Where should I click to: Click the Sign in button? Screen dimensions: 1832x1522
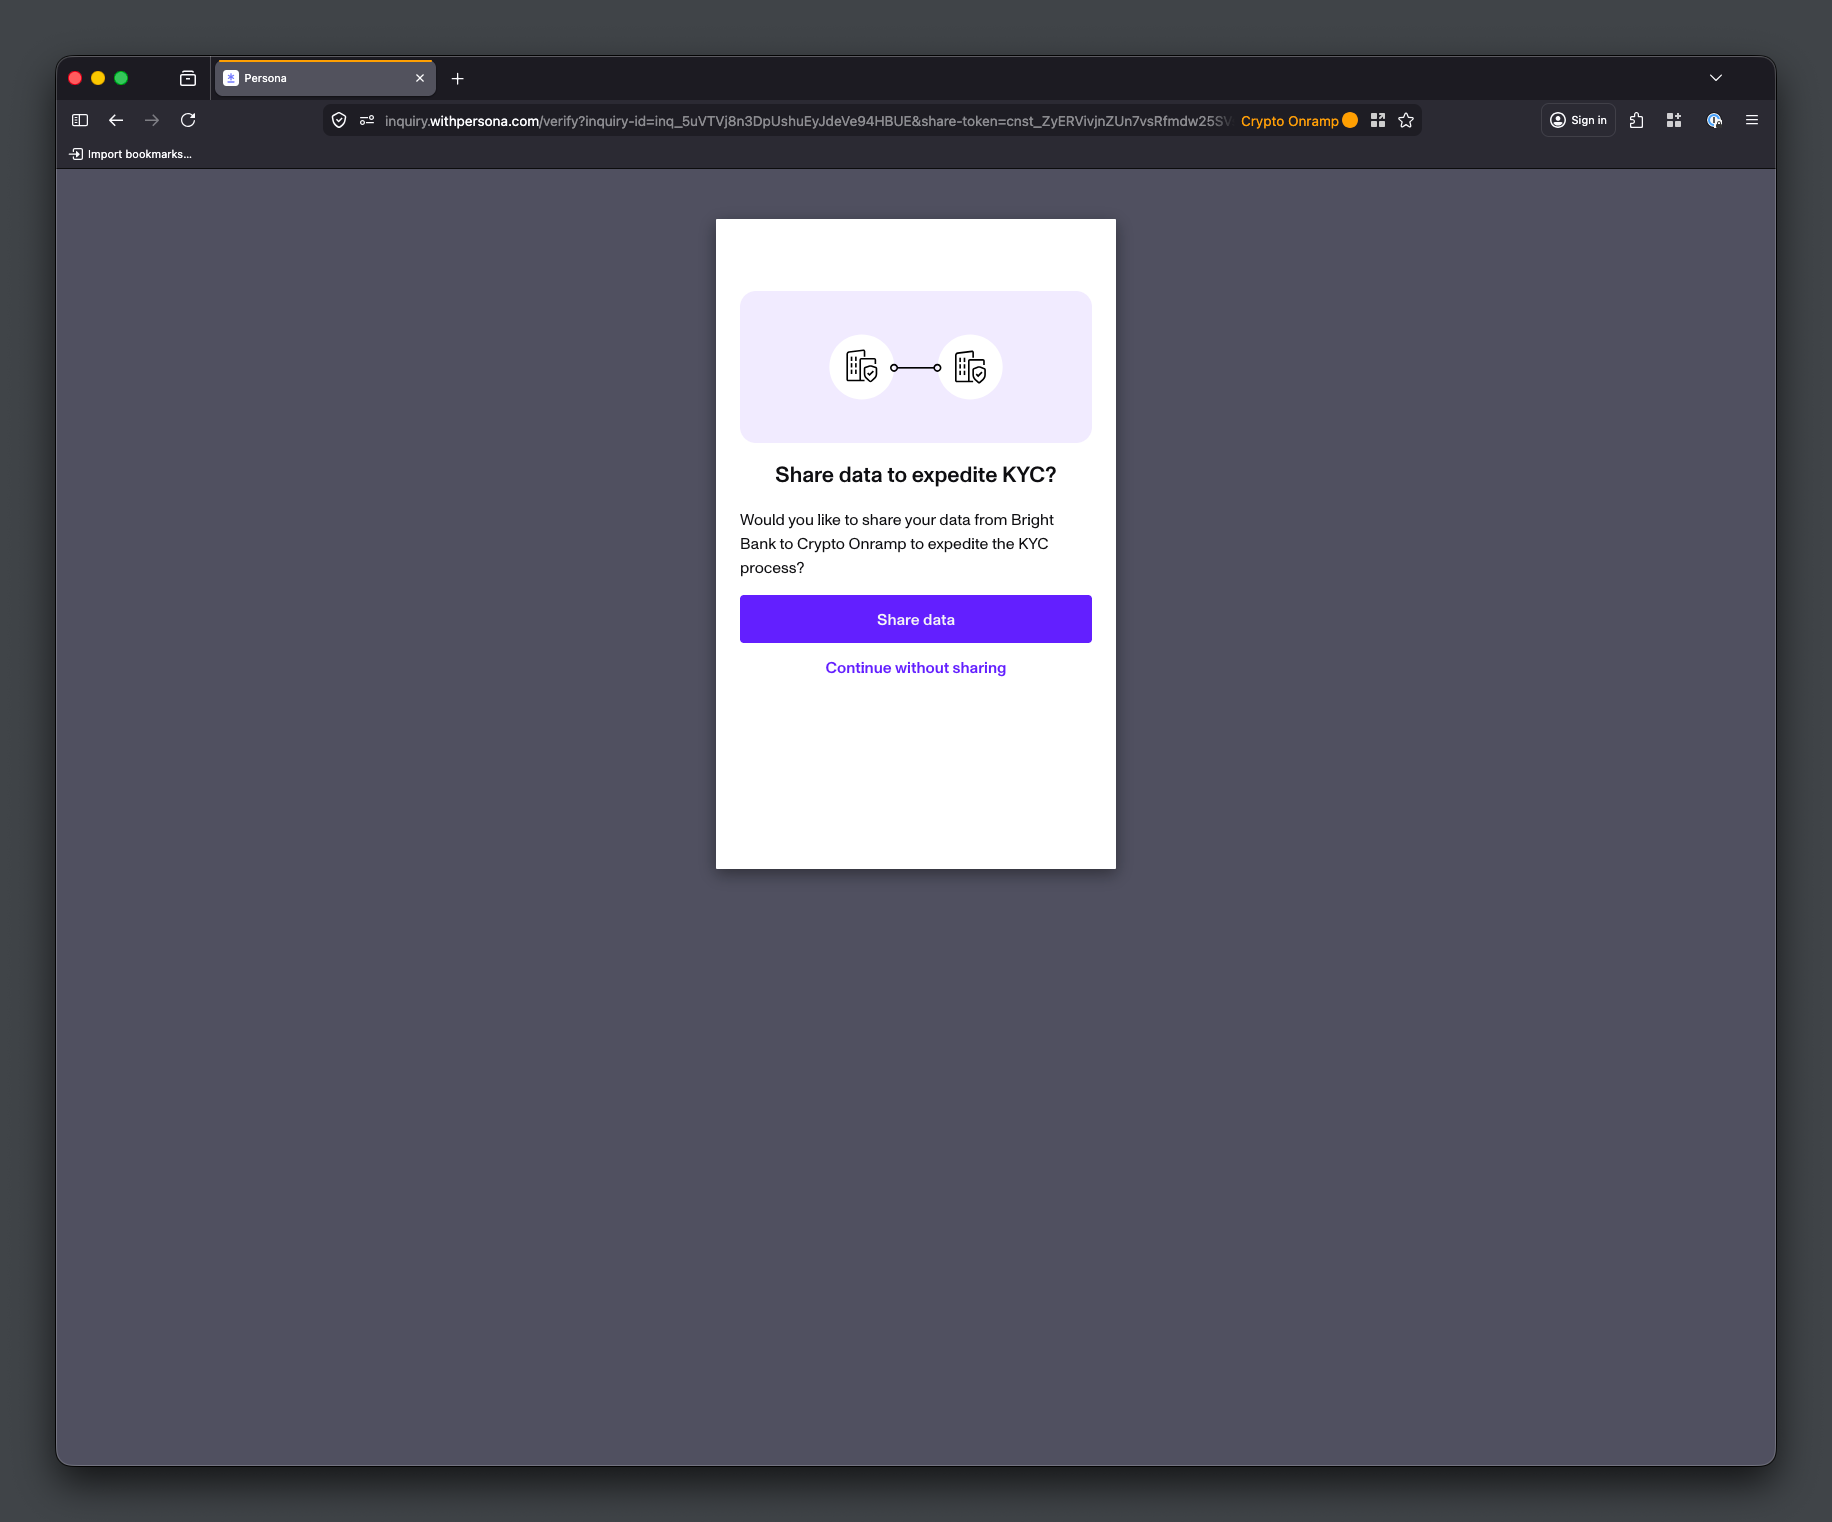click(x=1578, y=120)
